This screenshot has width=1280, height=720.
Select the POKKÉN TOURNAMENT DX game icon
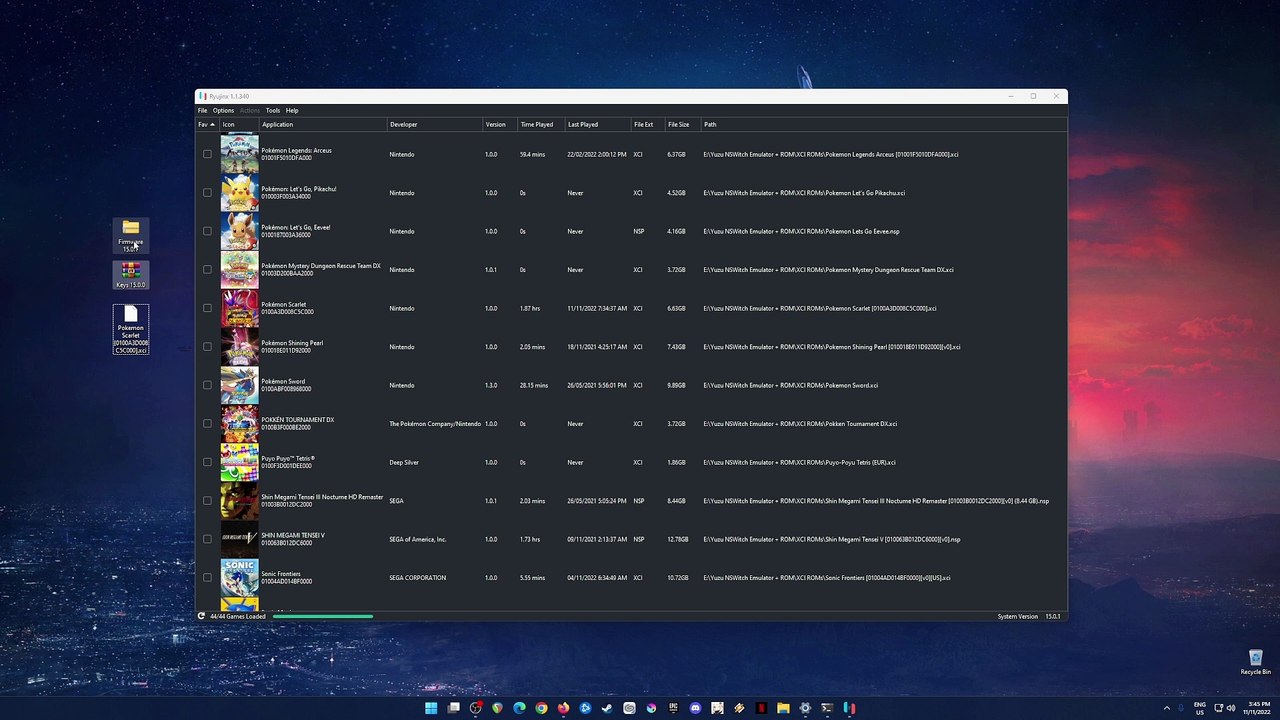pyautogui.click(x=239, y=424)
